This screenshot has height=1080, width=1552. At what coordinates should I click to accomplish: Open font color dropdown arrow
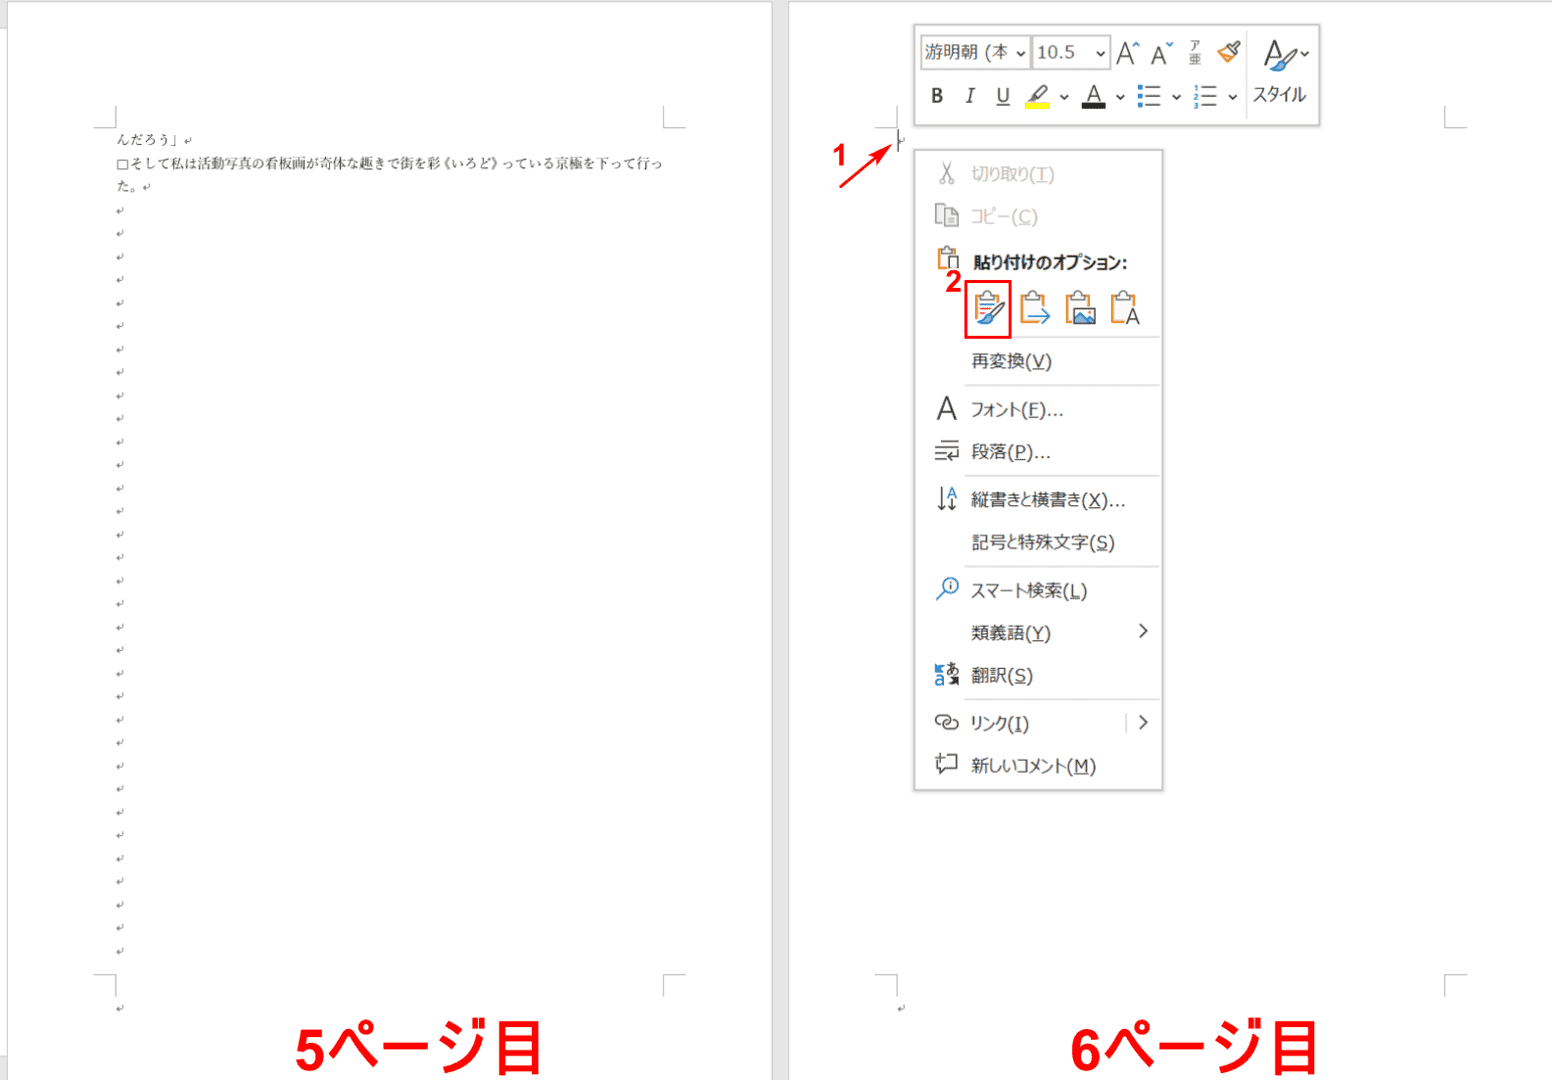(x=1120, y=97)
